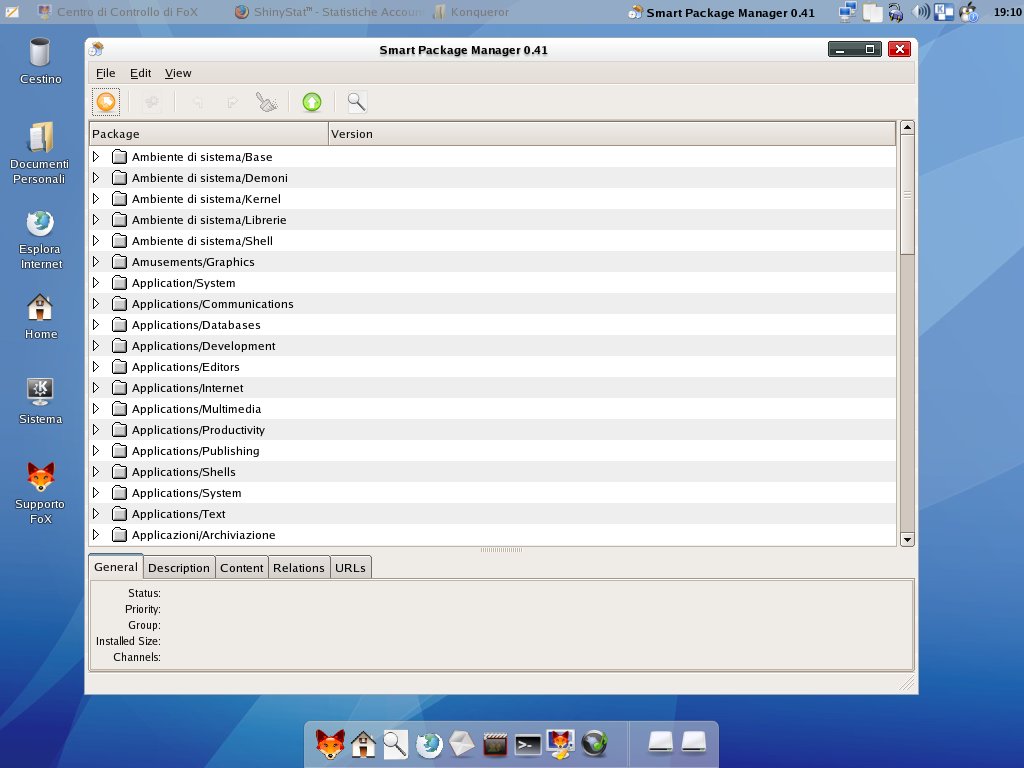Click the clipboard tray icon
Screen dimensions: 1024x768
pyautogui.click(x=872, y=12)
